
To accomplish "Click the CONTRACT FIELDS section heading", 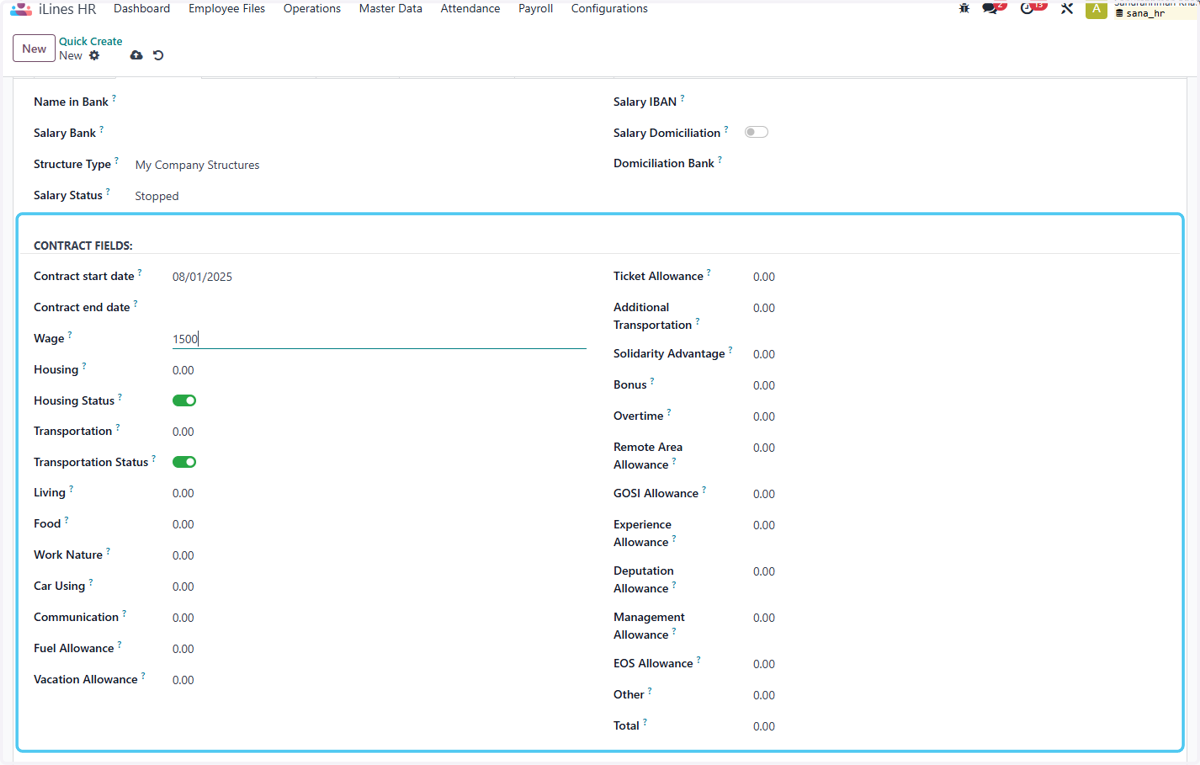I will tap(83, 245).
